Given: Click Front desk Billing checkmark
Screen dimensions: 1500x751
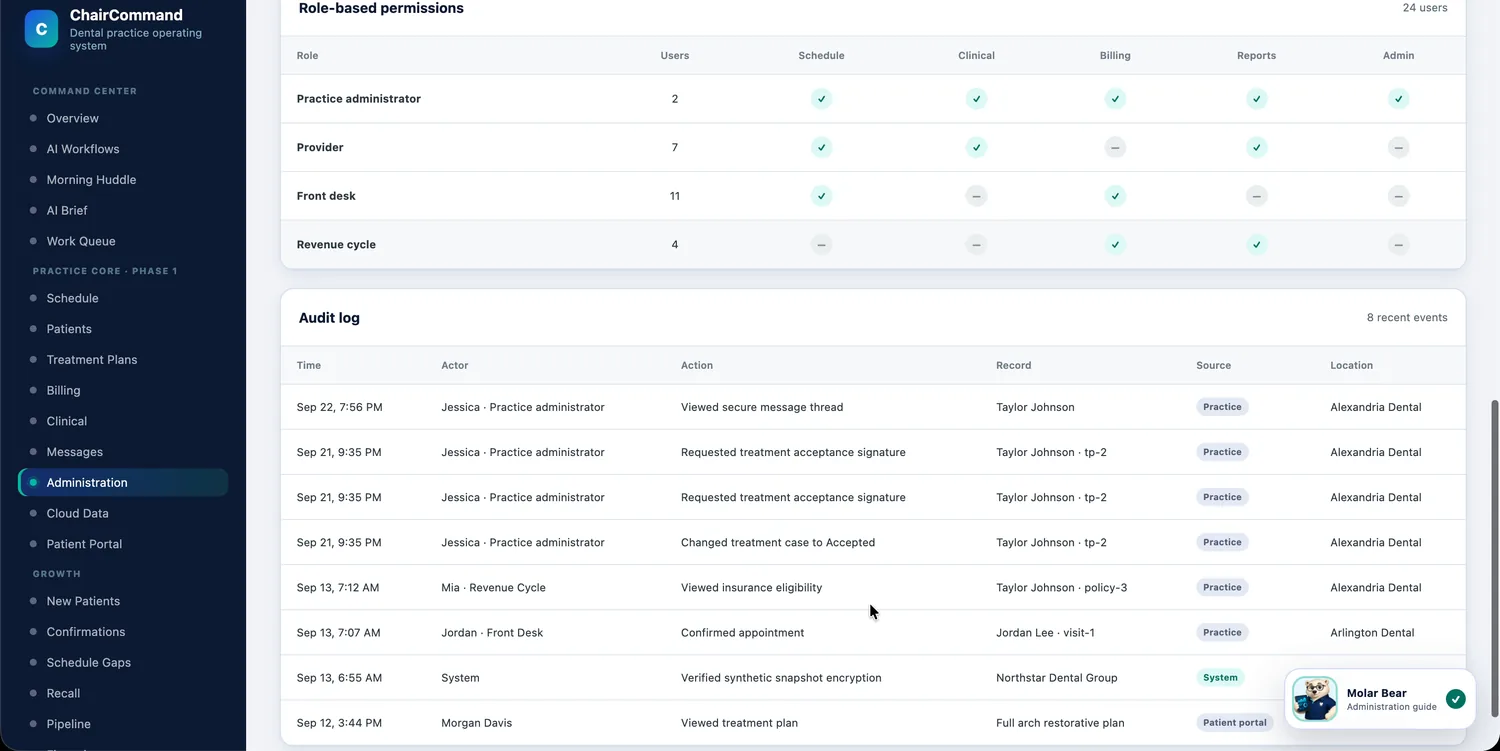Looking at the screenshot, I should point(1115,196).
